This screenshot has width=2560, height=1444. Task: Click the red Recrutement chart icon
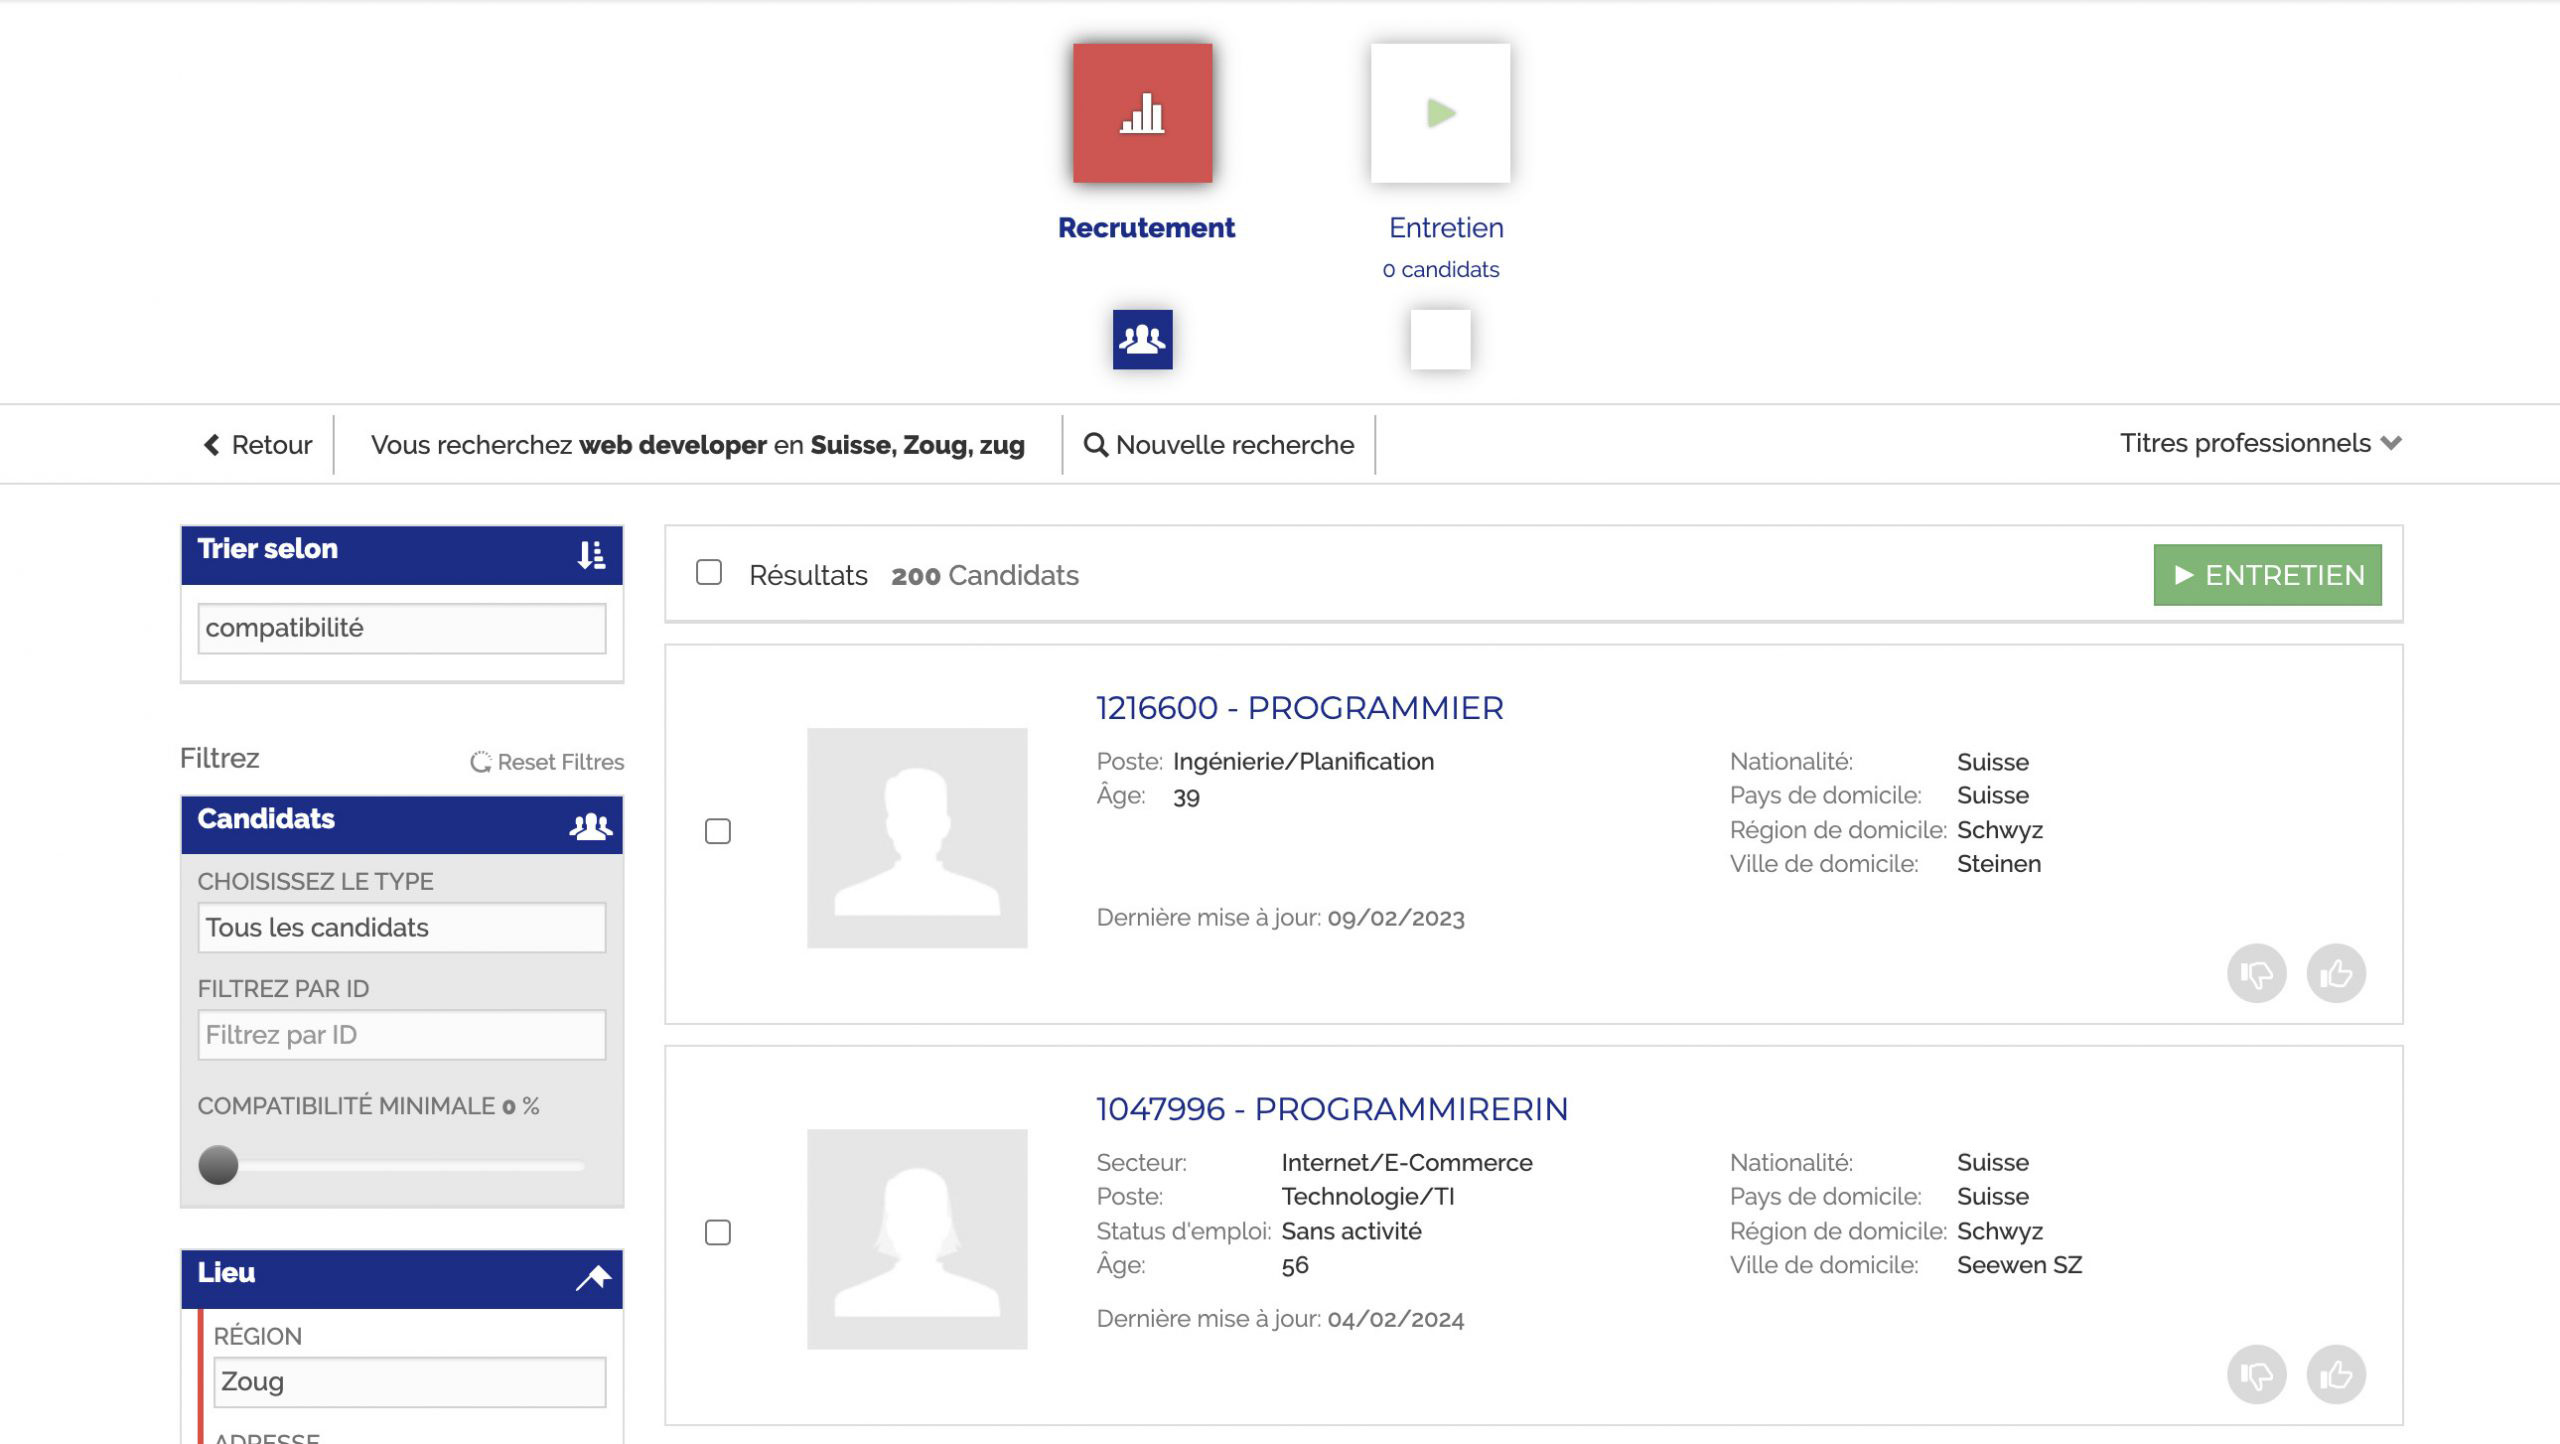[x=1142, y=113]
